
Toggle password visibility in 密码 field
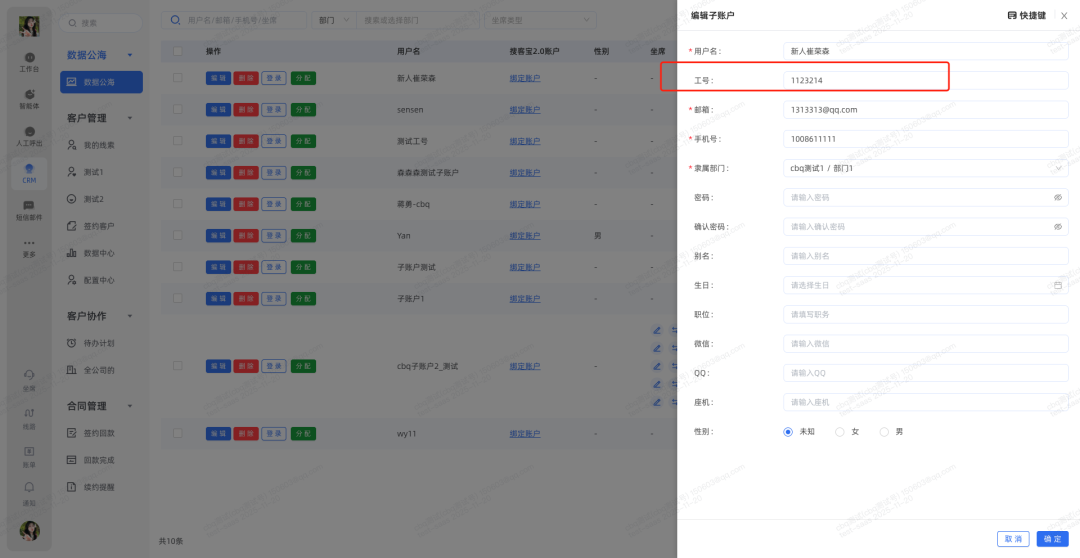[1058, 198]
